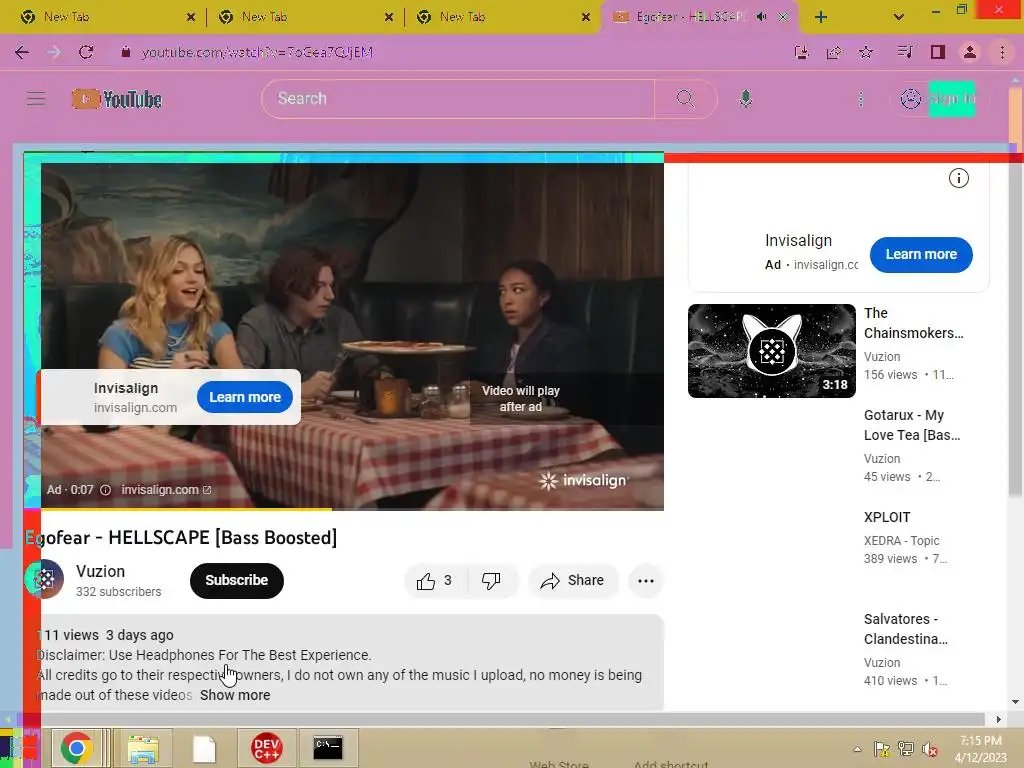Go to YouTube home via logo
The image size is (1024, 768).
point(117,99)
